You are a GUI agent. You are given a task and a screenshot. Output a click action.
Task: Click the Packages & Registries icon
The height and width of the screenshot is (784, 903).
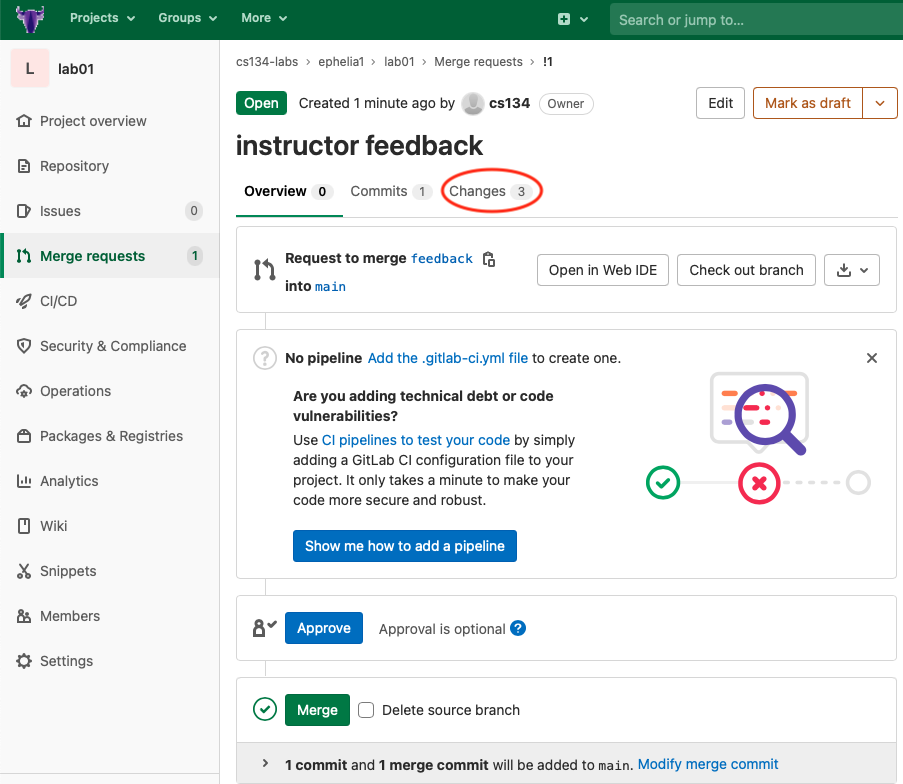click(x=24, y=436)
